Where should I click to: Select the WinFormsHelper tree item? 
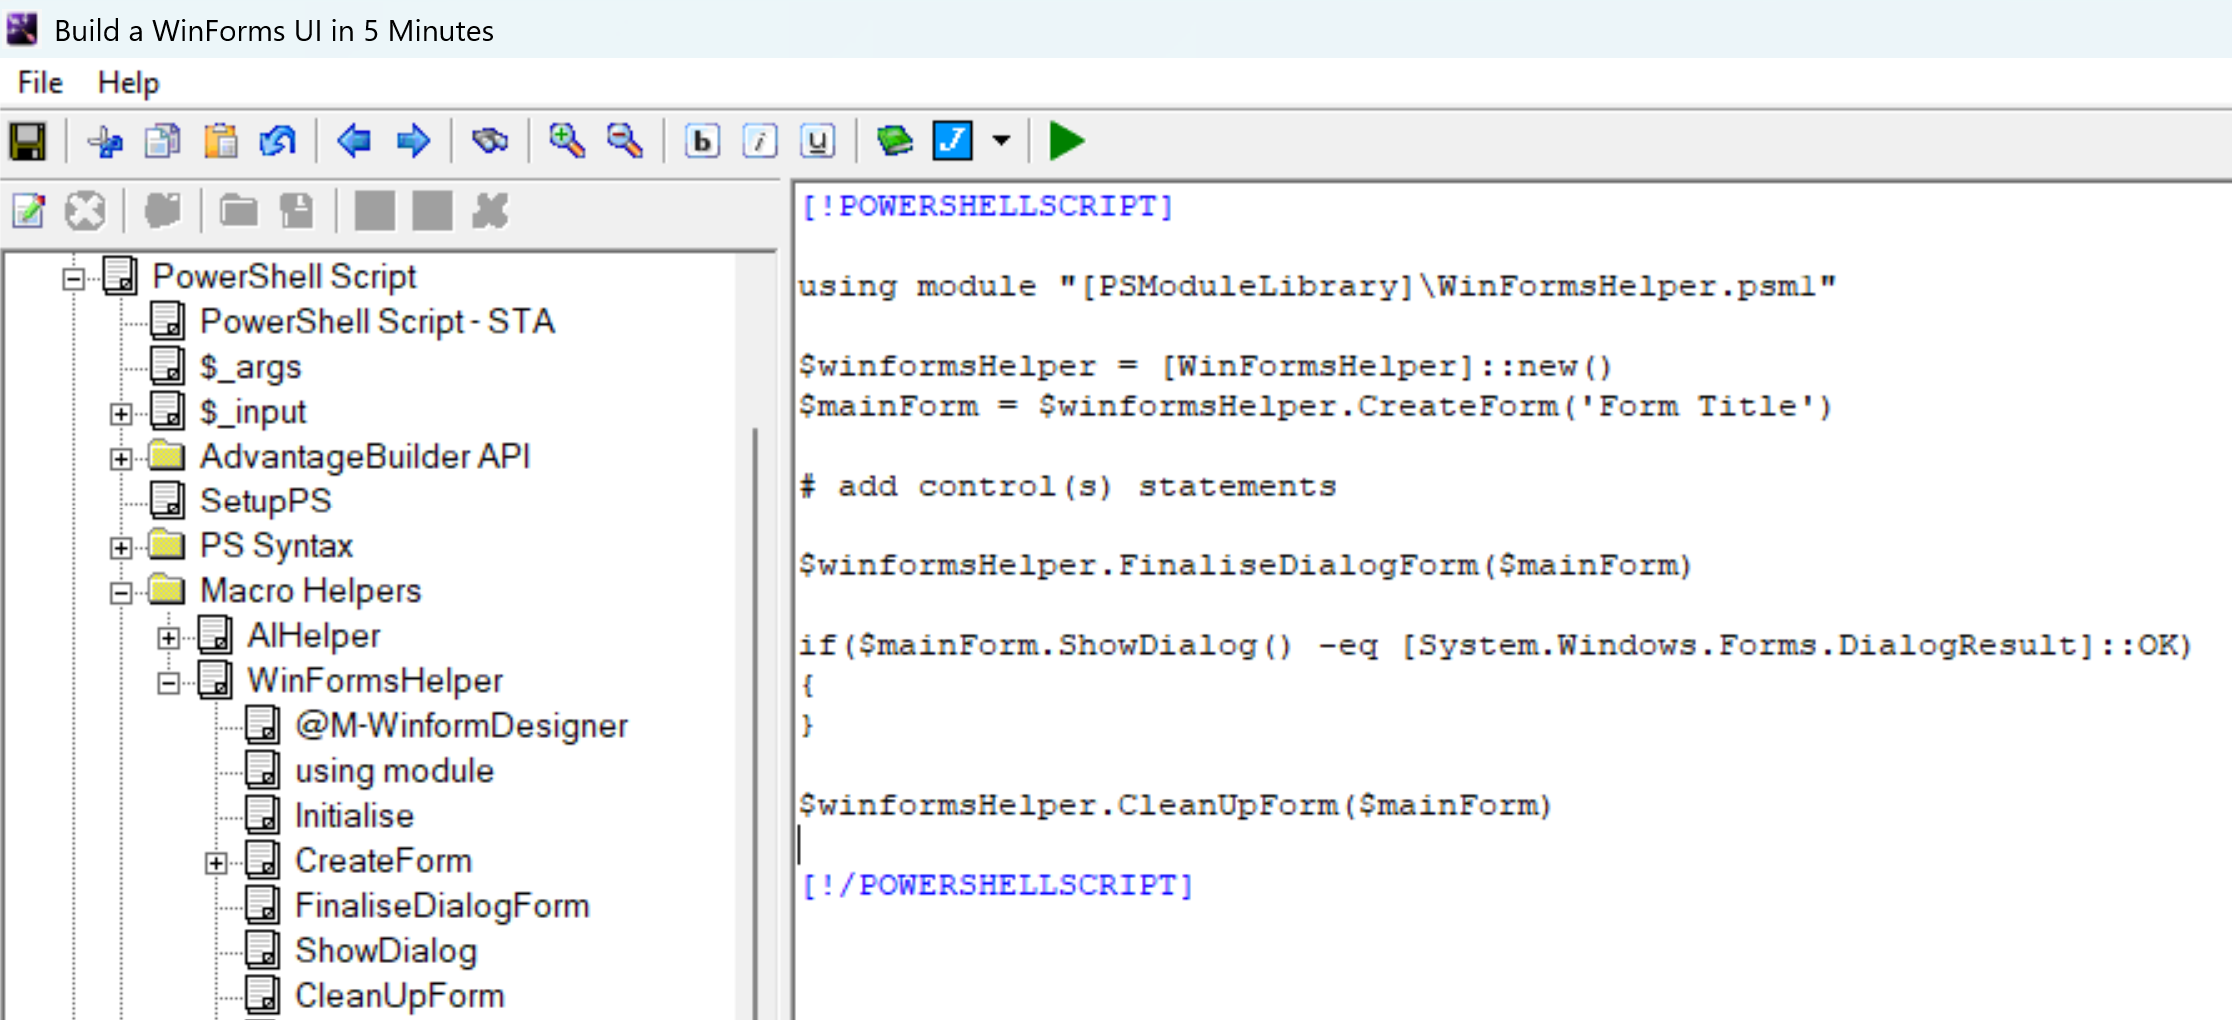pos(375,681)
